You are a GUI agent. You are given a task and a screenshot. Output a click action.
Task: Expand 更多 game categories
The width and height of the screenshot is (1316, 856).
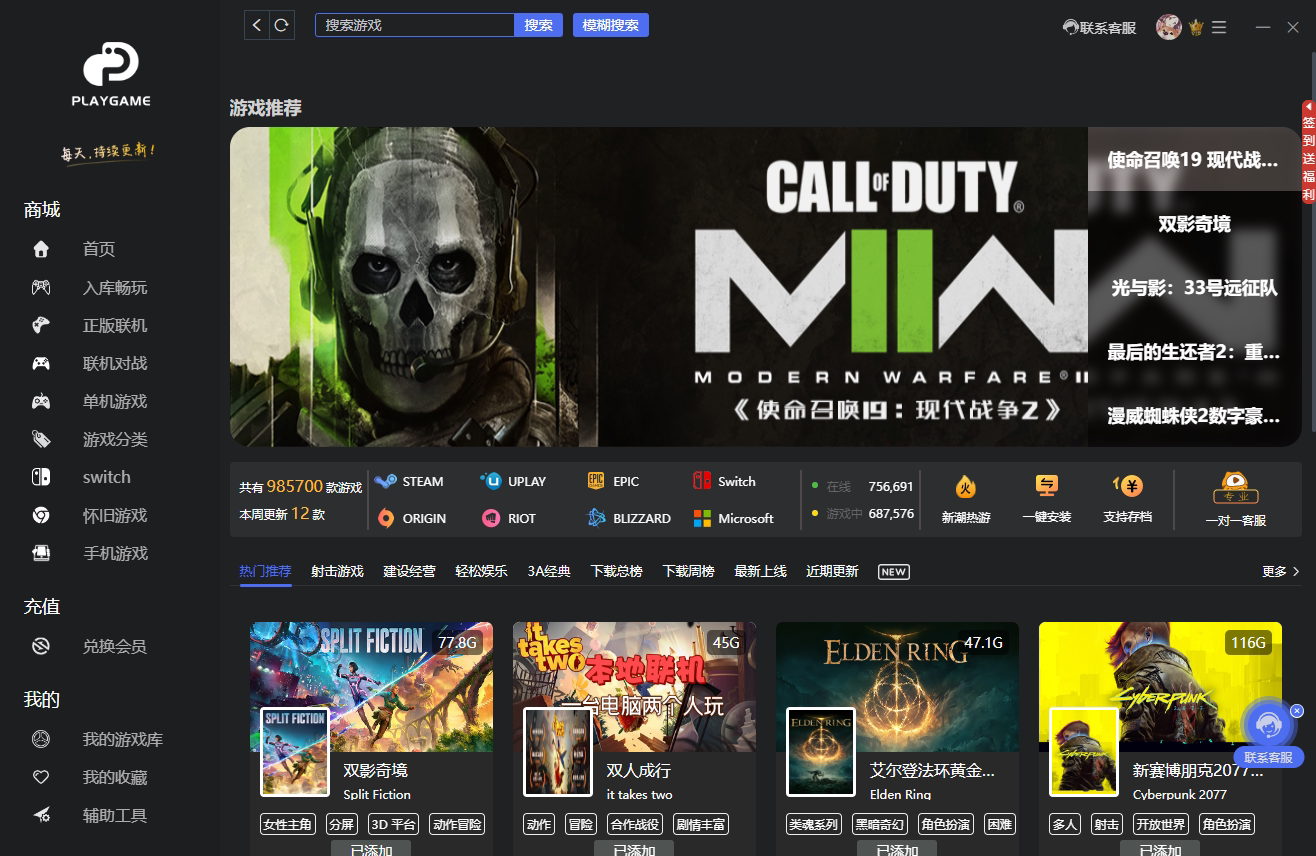1281,571
